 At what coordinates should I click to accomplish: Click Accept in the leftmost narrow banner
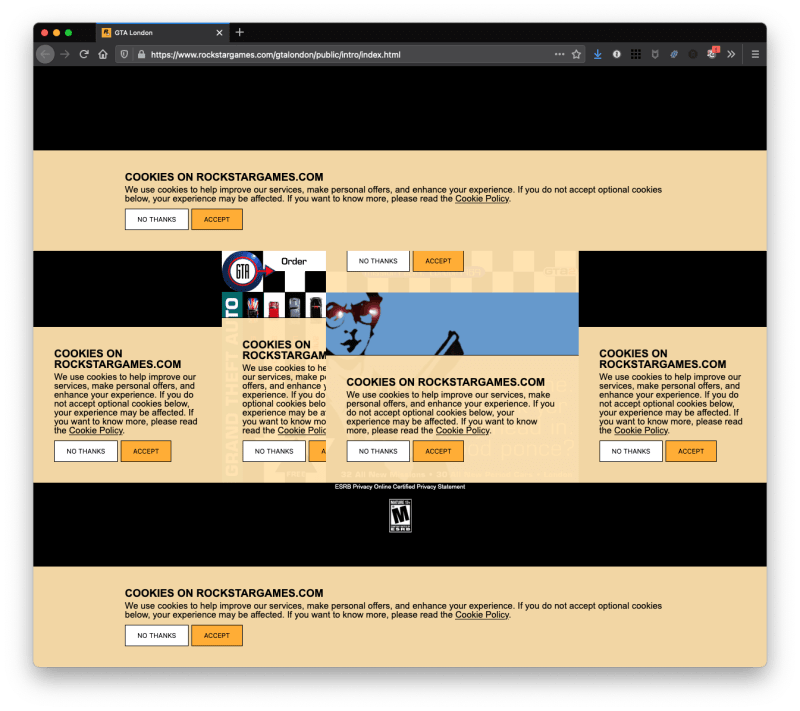point(146,451)
